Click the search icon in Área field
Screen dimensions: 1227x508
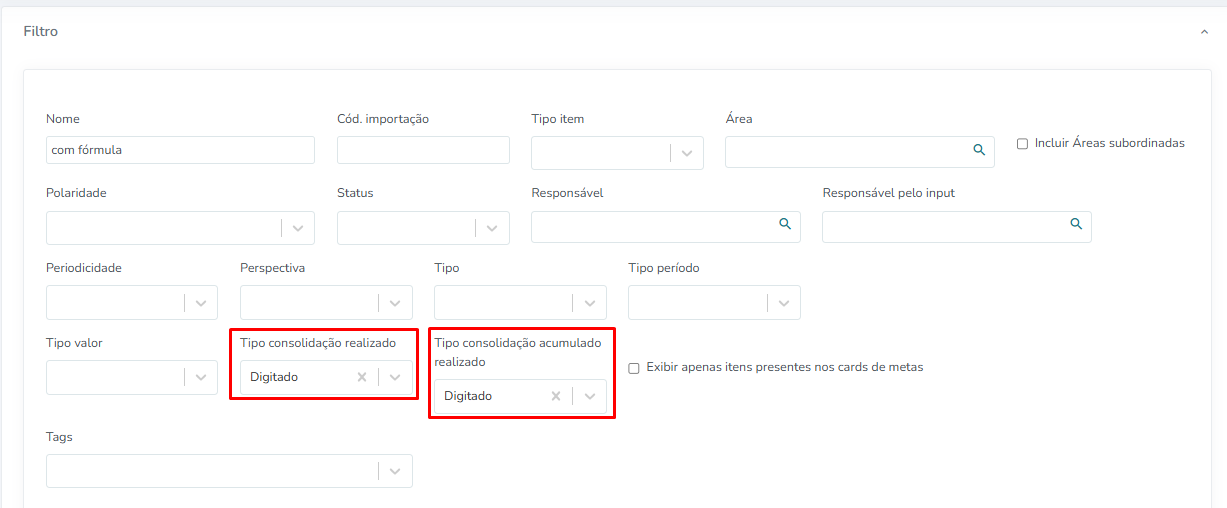(979, 150)
